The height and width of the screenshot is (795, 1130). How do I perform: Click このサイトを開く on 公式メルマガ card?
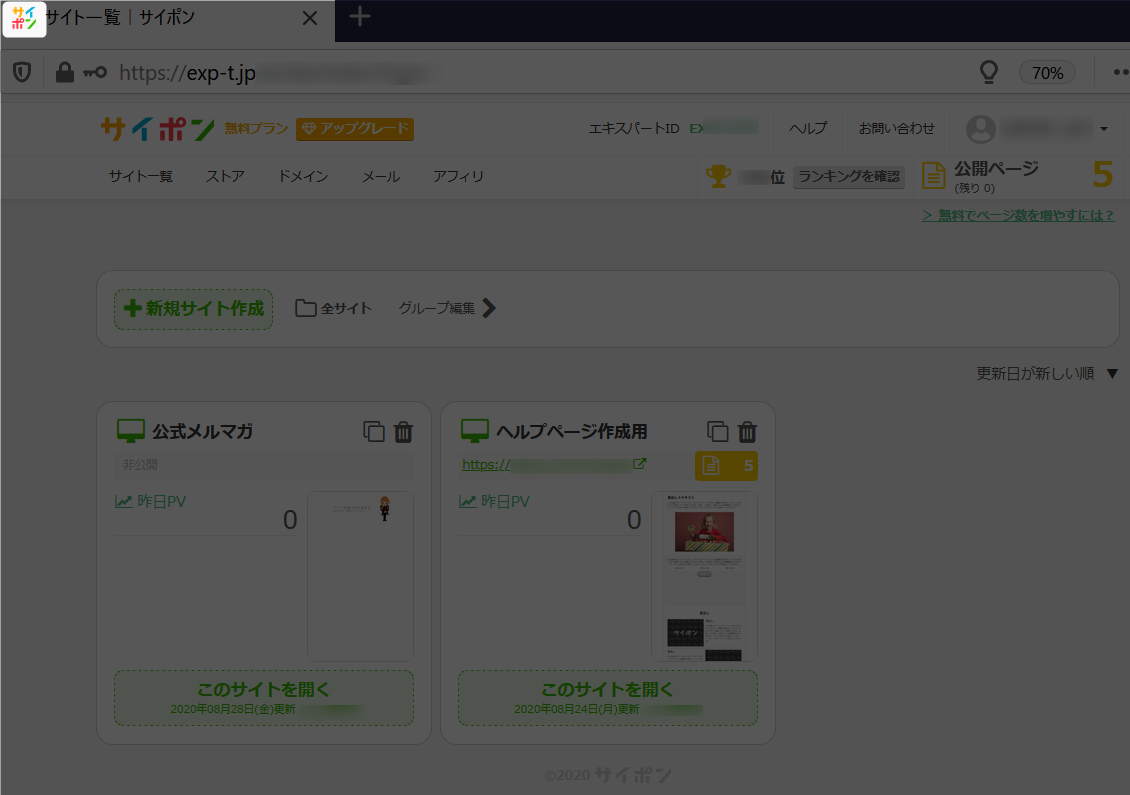pos(264,698)
